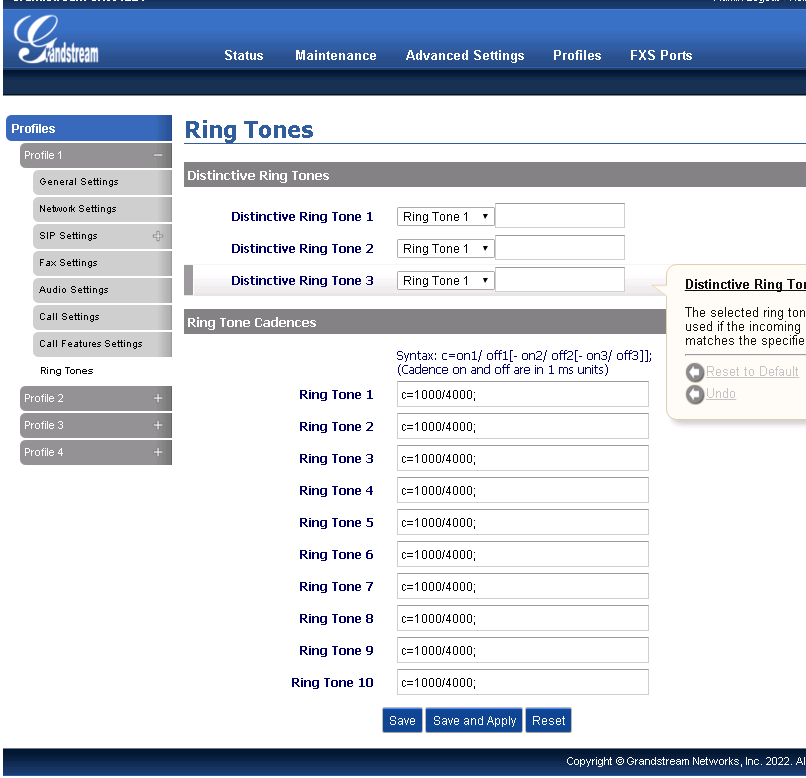Focus Distinctive Ring Tone 3 caller ID field

560,280
